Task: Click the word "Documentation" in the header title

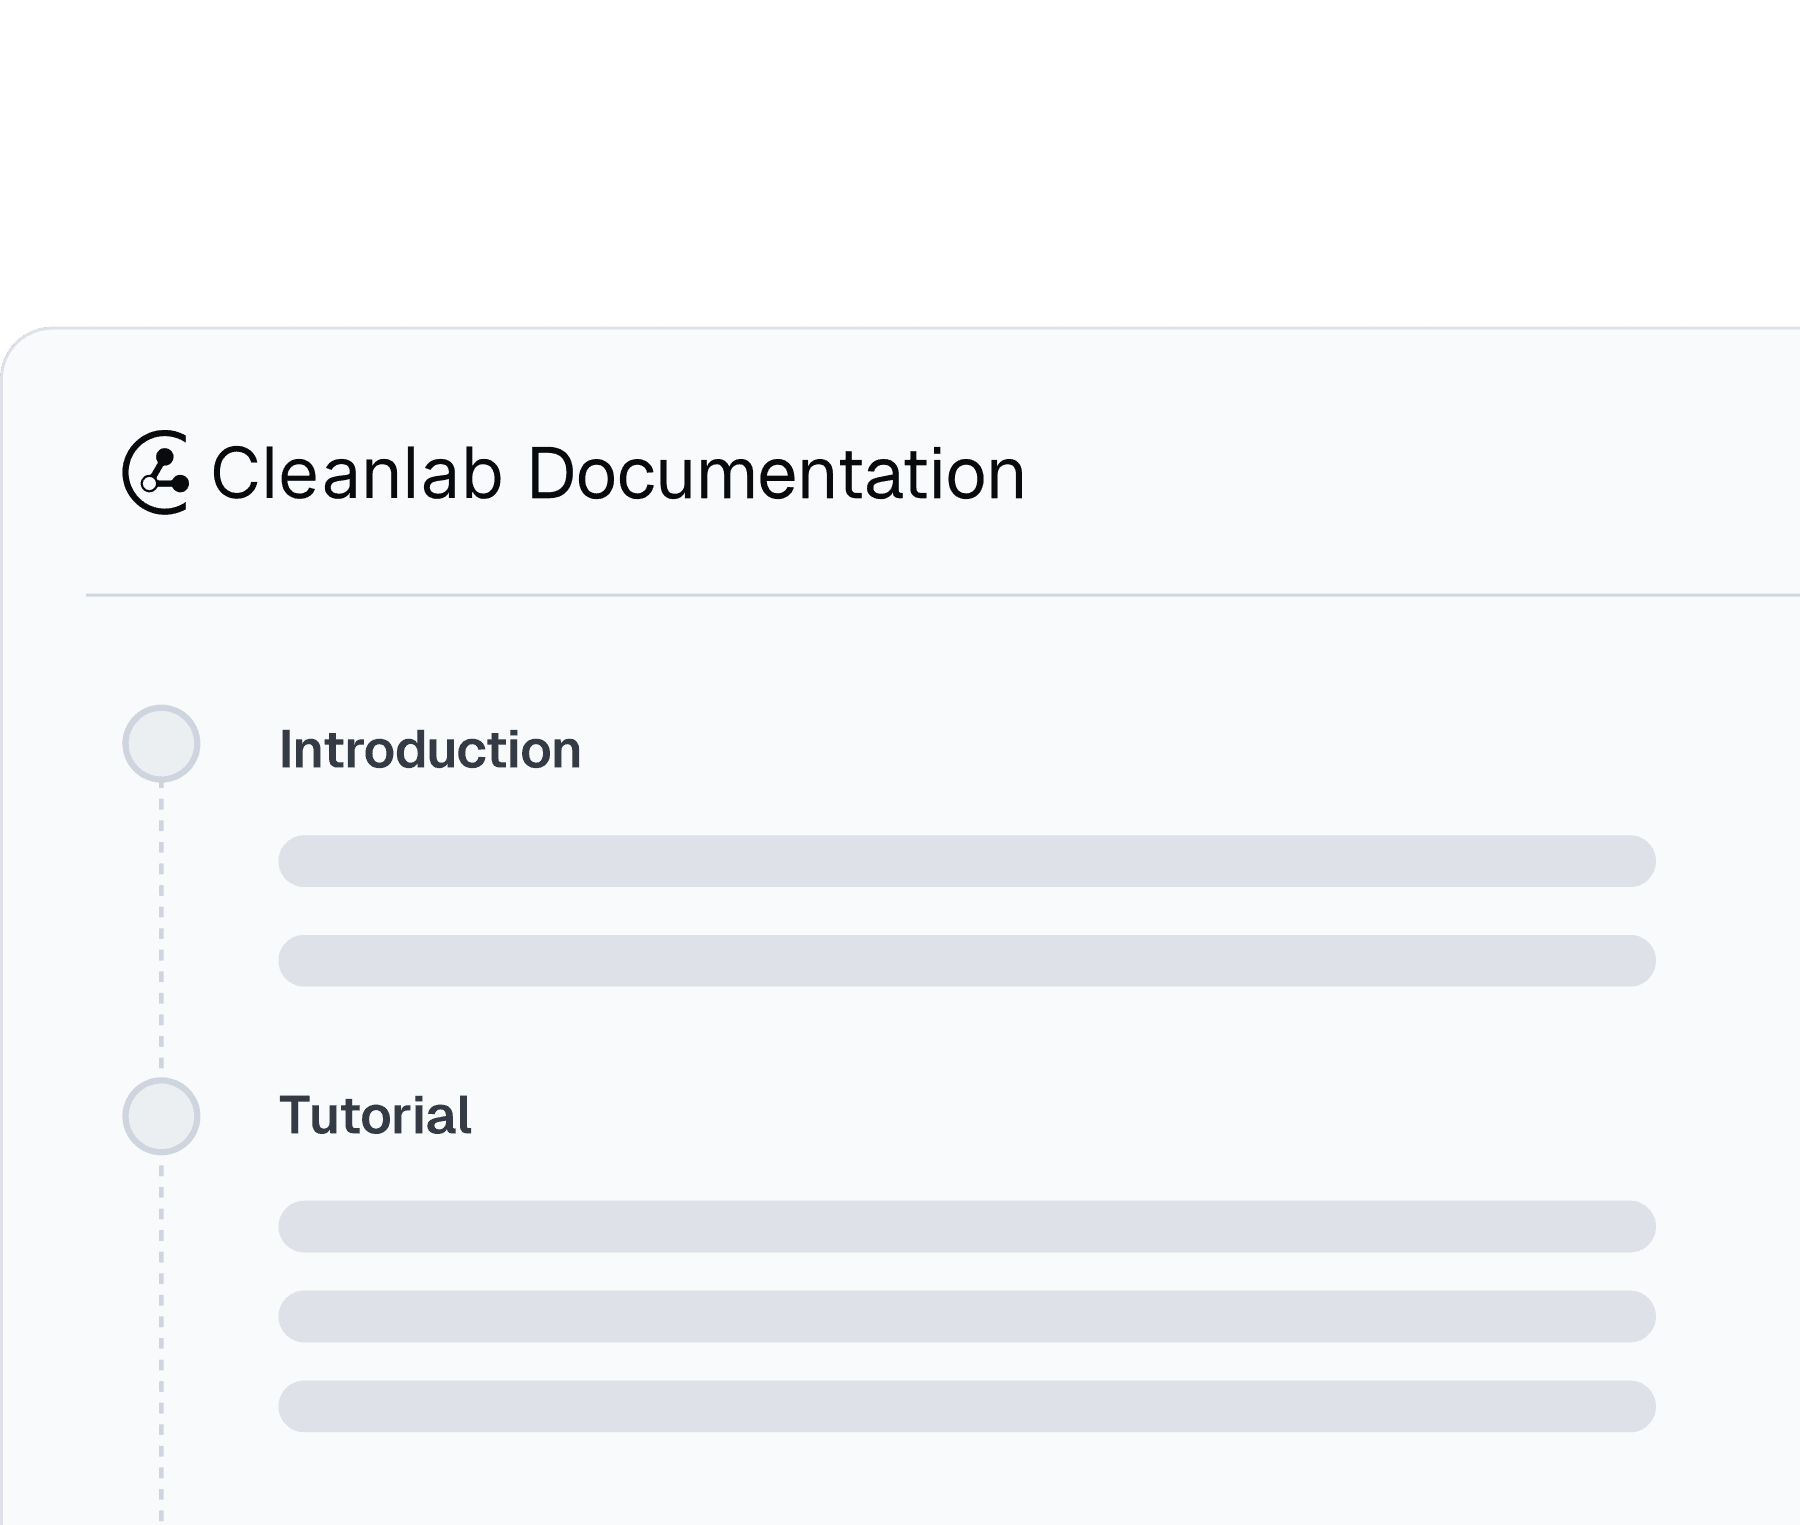Action: [776, 473]
